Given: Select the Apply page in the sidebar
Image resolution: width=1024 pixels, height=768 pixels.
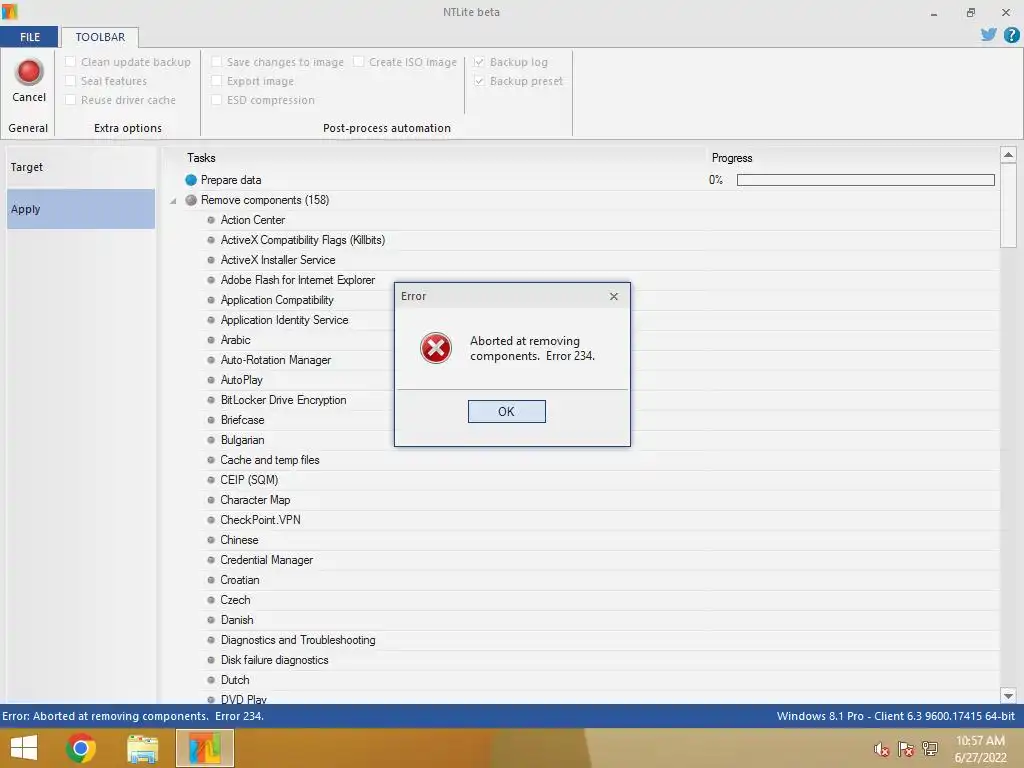Looking at the screenshot, I should tap(81, 209).
